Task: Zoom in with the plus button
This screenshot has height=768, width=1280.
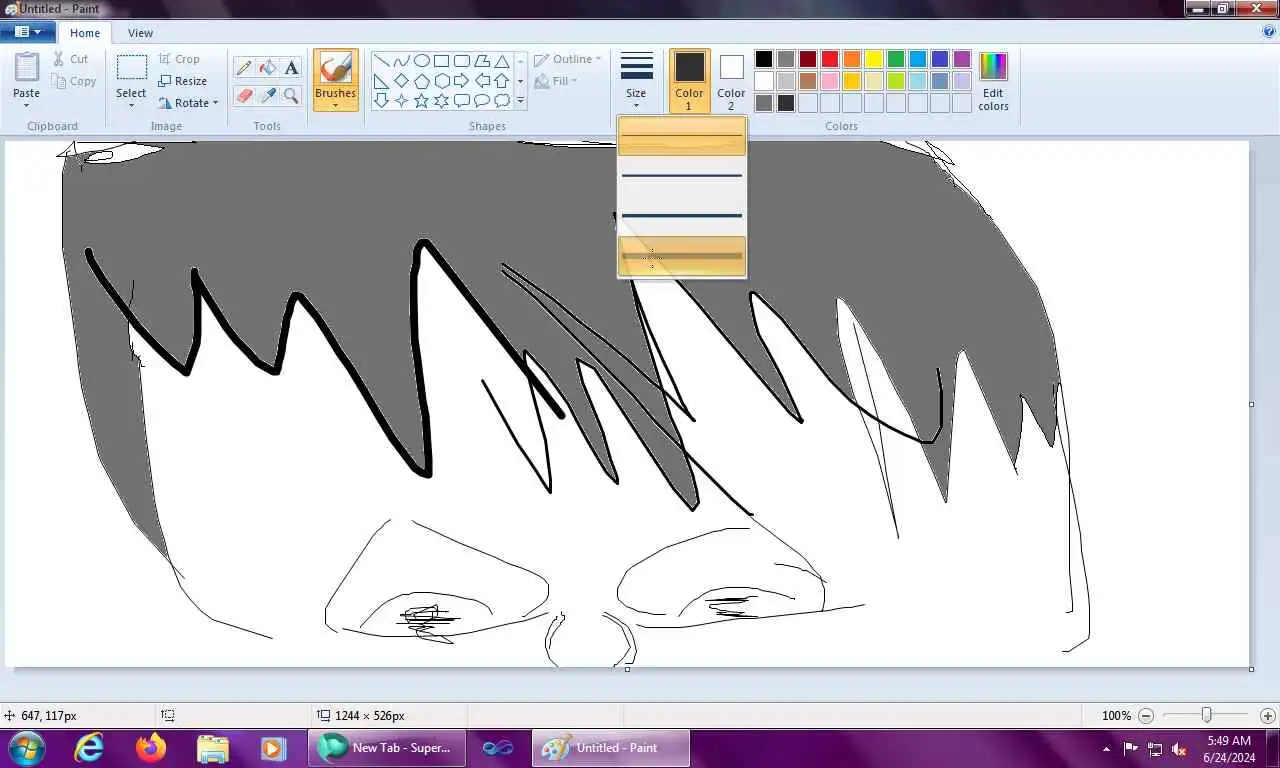Action: (x=1268, y=716)
